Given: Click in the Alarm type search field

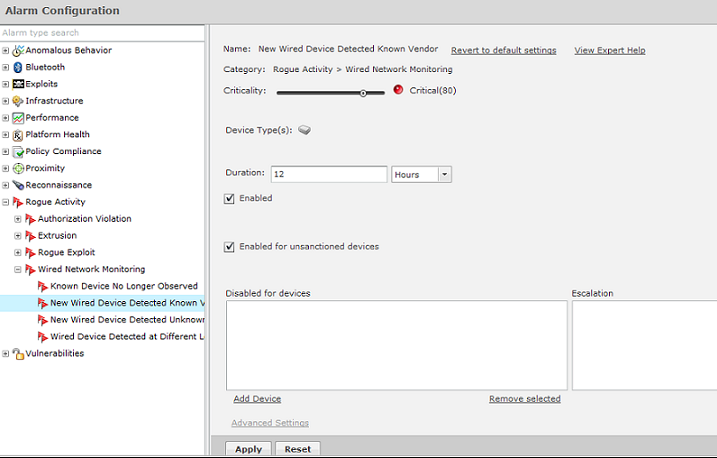Looking at the screenshot, I should 102,33.
